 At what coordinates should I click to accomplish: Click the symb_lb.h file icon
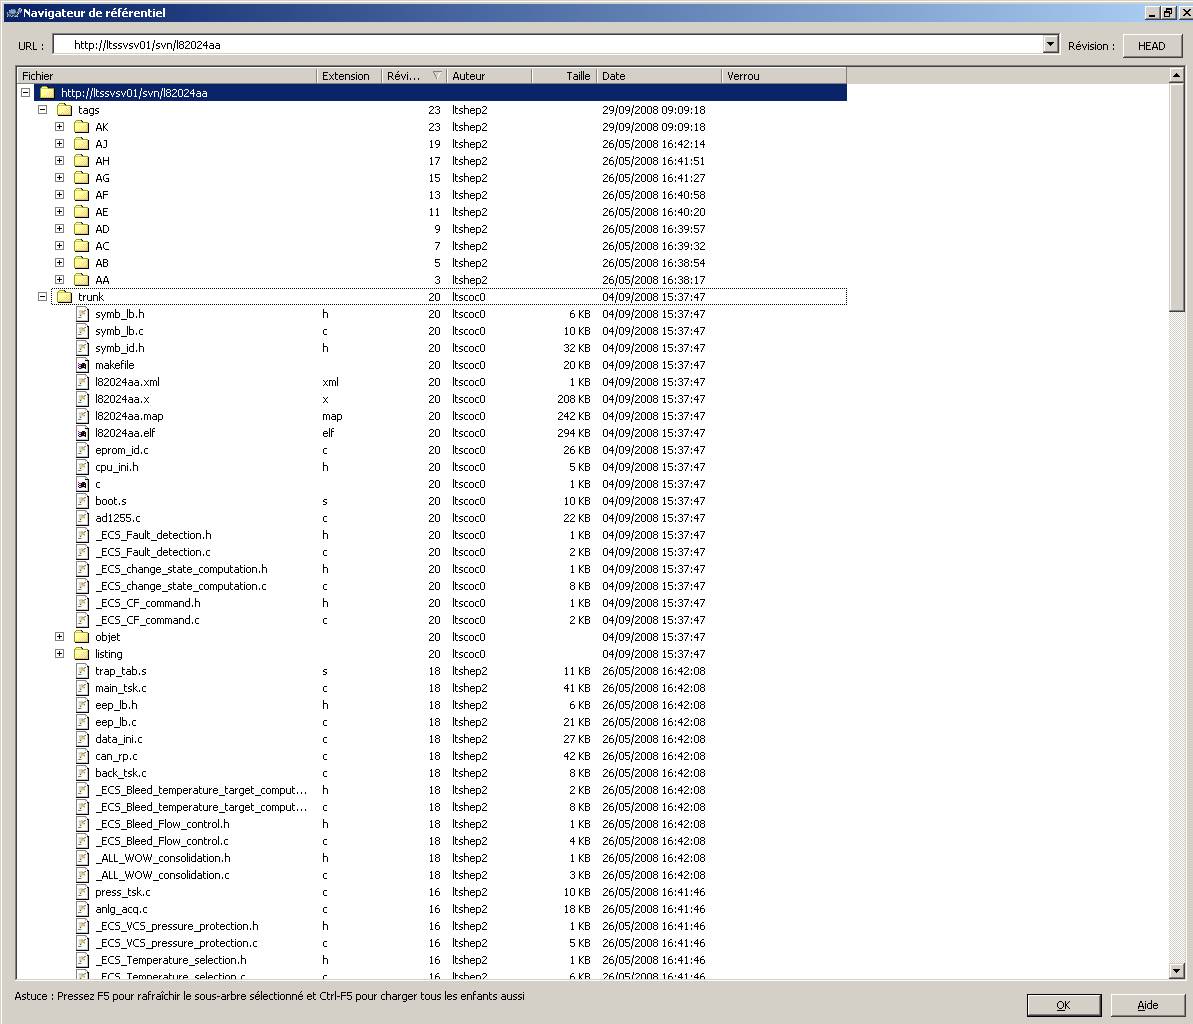[x=82, y=314]
